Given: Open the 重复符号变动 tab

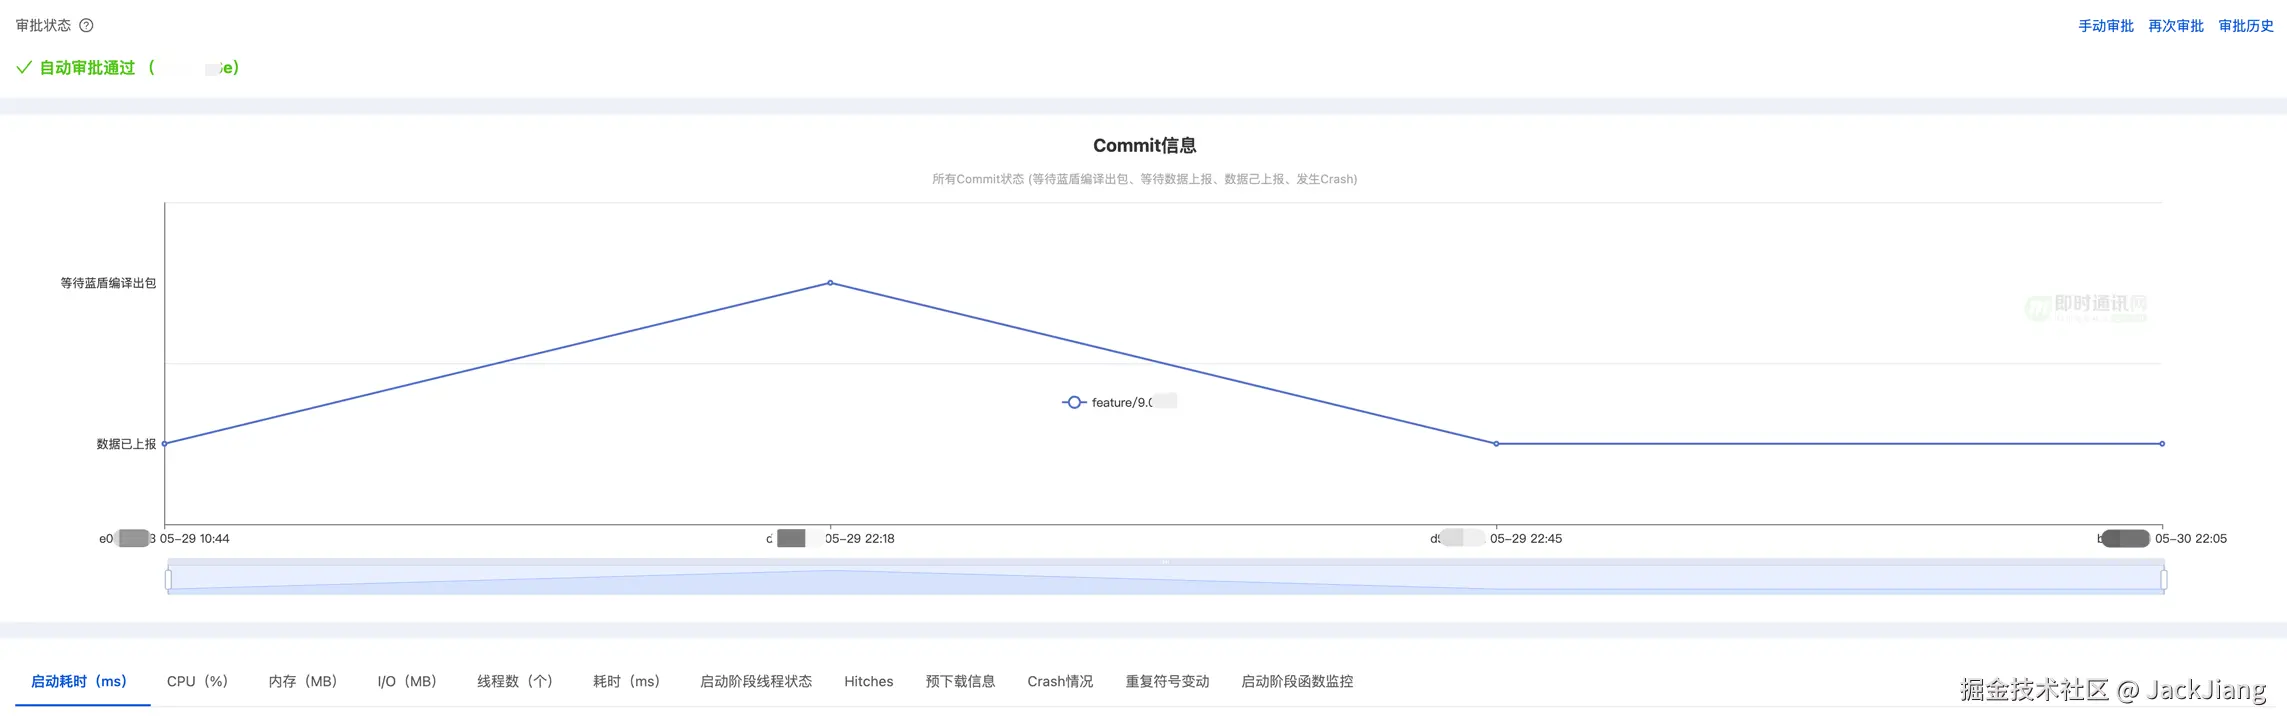Looking at the screenshot, I should click(1167, 681).
